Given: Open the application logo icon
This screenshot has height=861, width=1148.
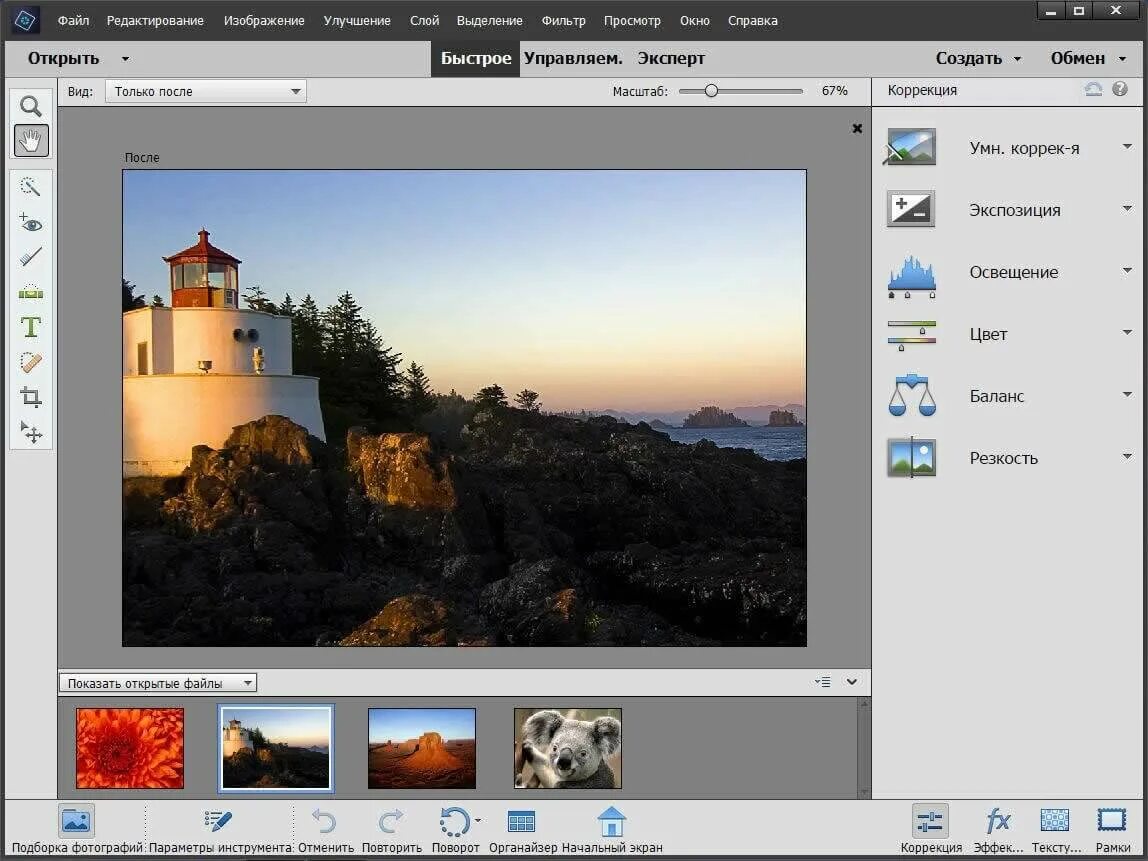Looking at the screenshot, I should click(24, 20).
